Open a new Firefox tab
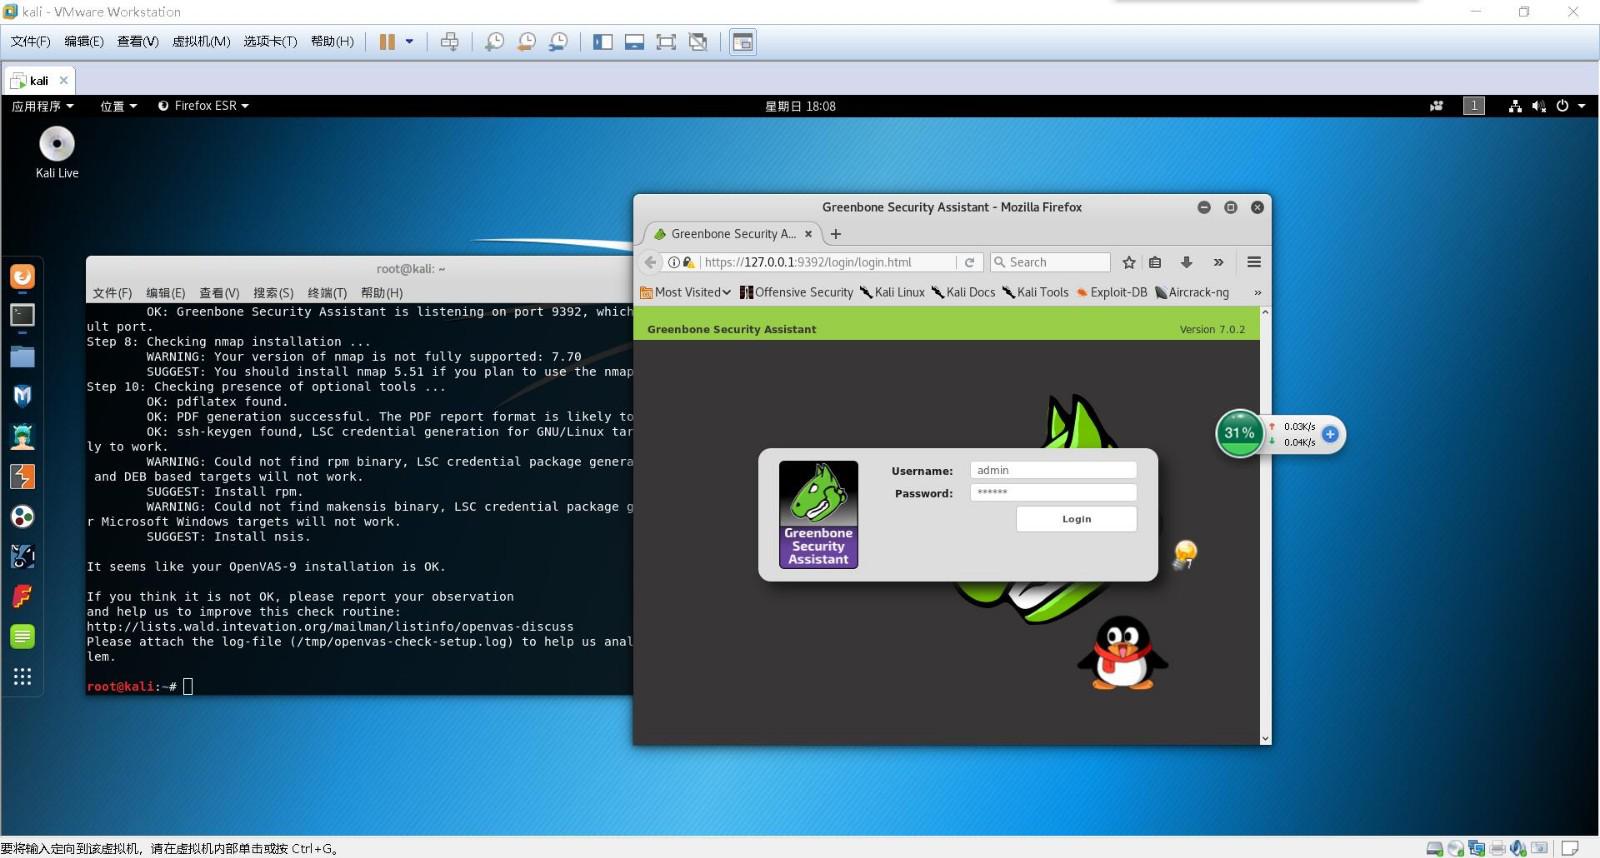Screen dimensions: 1600x858 tap(836, 234)
